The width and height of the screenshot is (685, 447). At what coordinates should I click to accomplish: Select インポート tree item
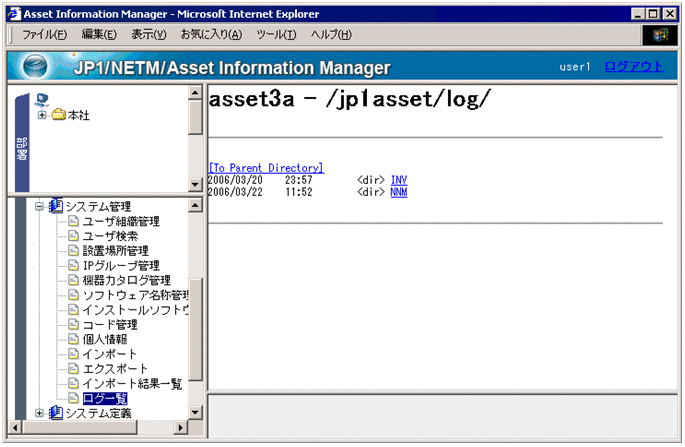coord(110,354)
